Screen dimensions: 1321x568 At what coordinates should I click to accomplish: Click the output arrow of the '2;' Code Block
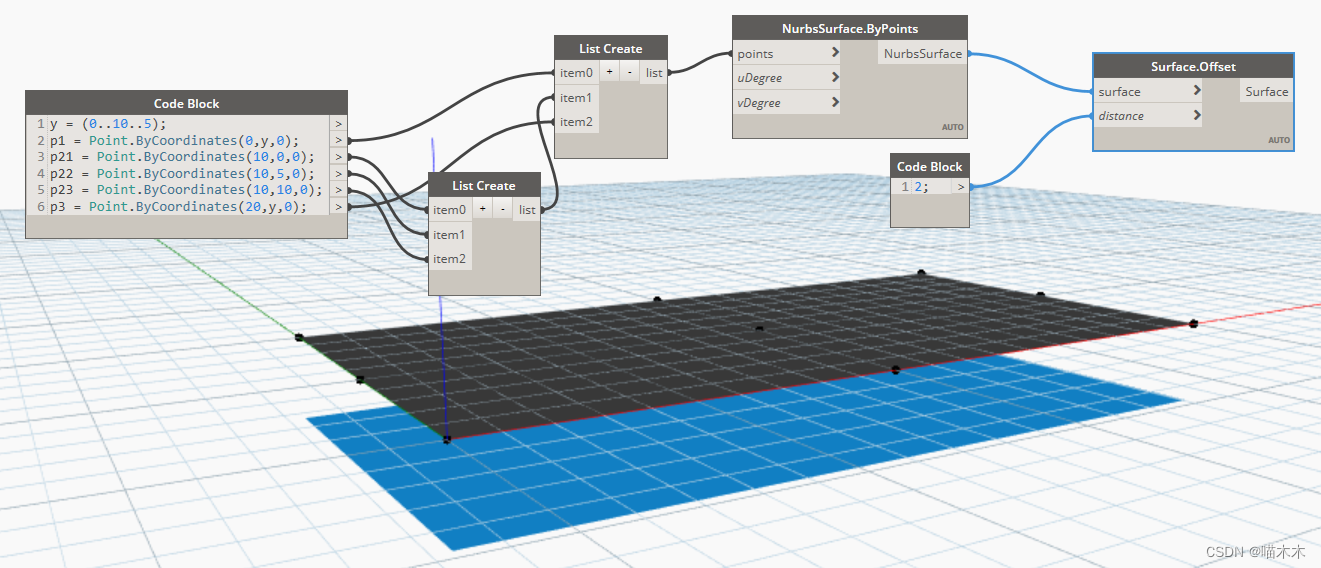[x=960, y=187]
